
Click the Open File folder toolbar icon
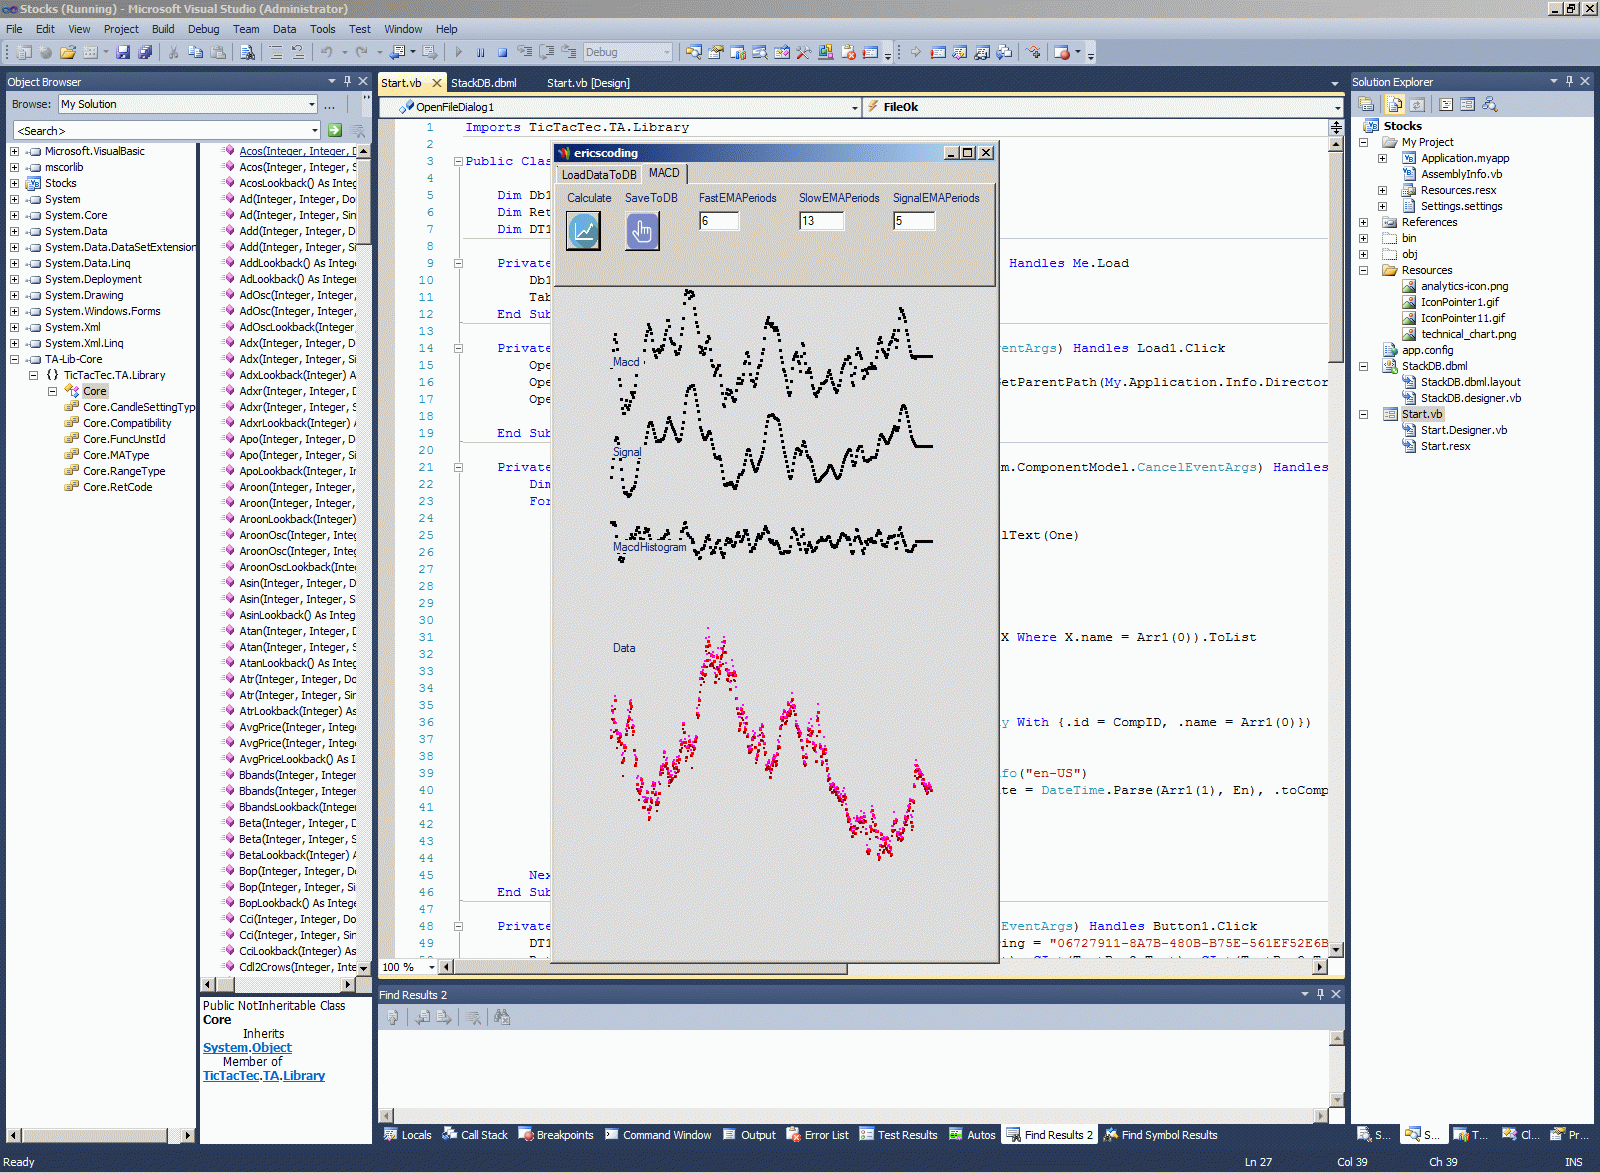click(68, 52)
